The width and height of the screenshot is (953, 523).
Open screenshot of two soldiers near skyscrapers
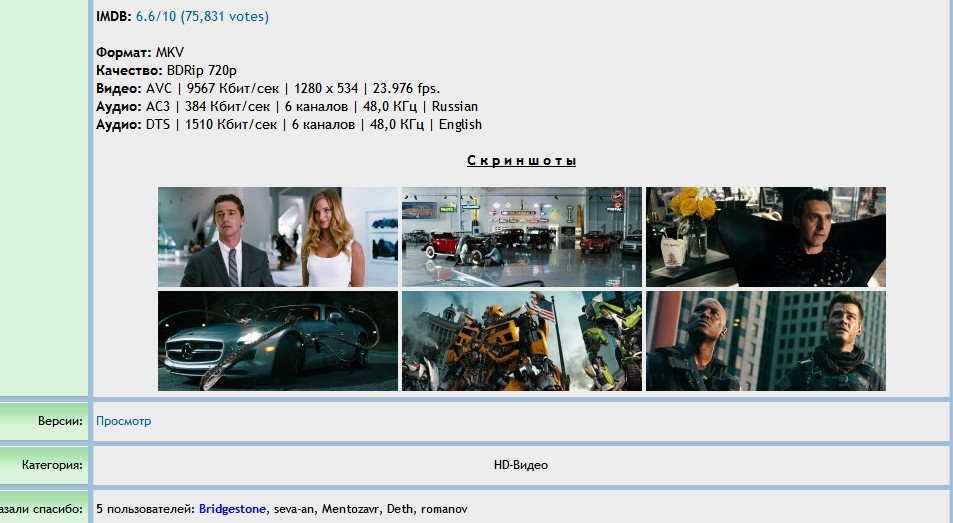766,341
